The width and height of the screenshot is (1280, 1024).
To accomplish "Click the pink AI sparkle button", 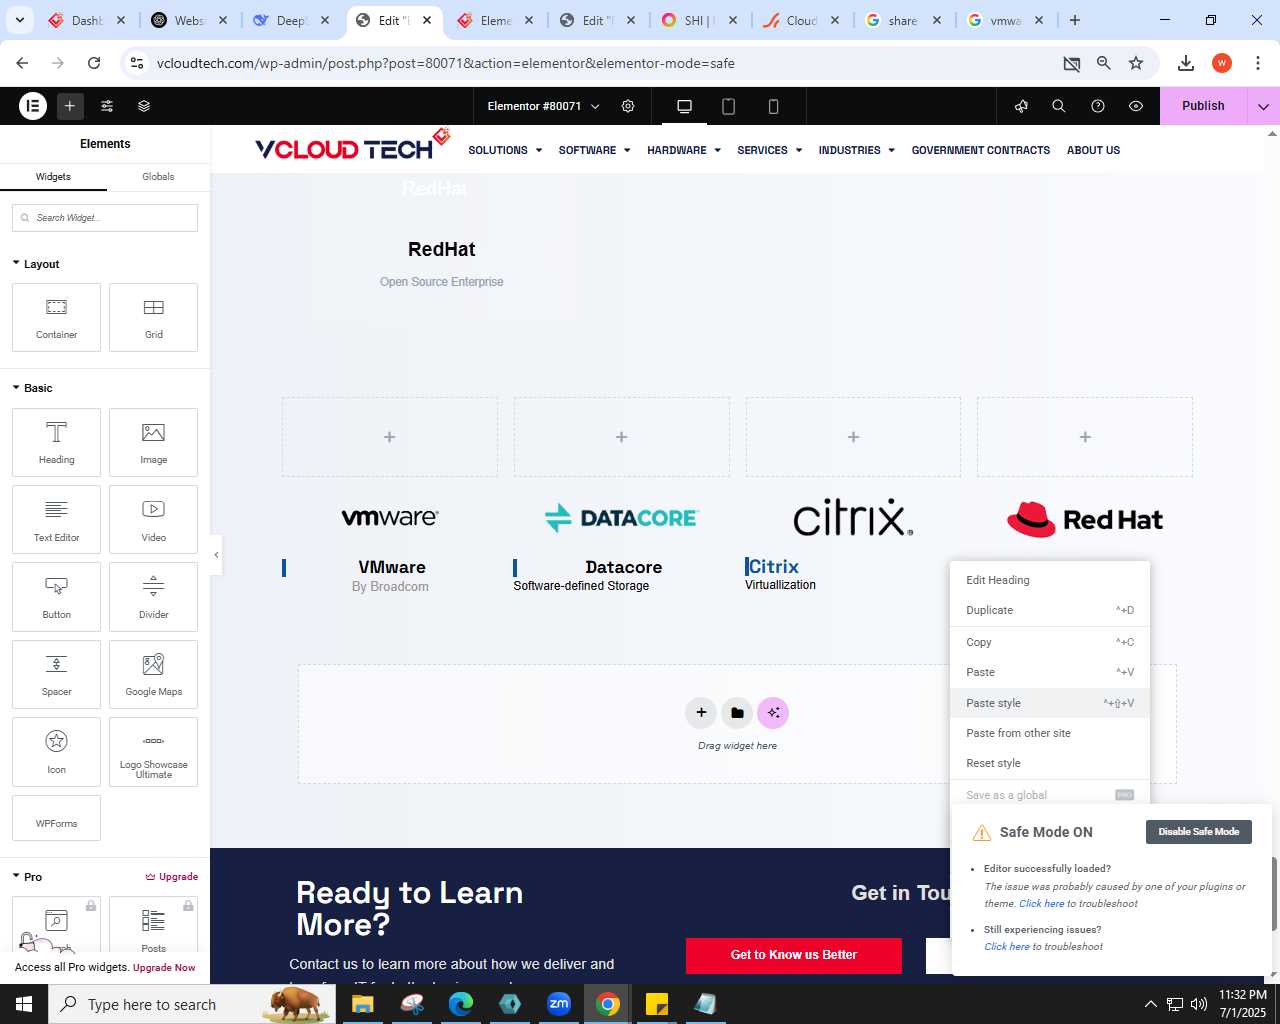I will pos(773,713).
